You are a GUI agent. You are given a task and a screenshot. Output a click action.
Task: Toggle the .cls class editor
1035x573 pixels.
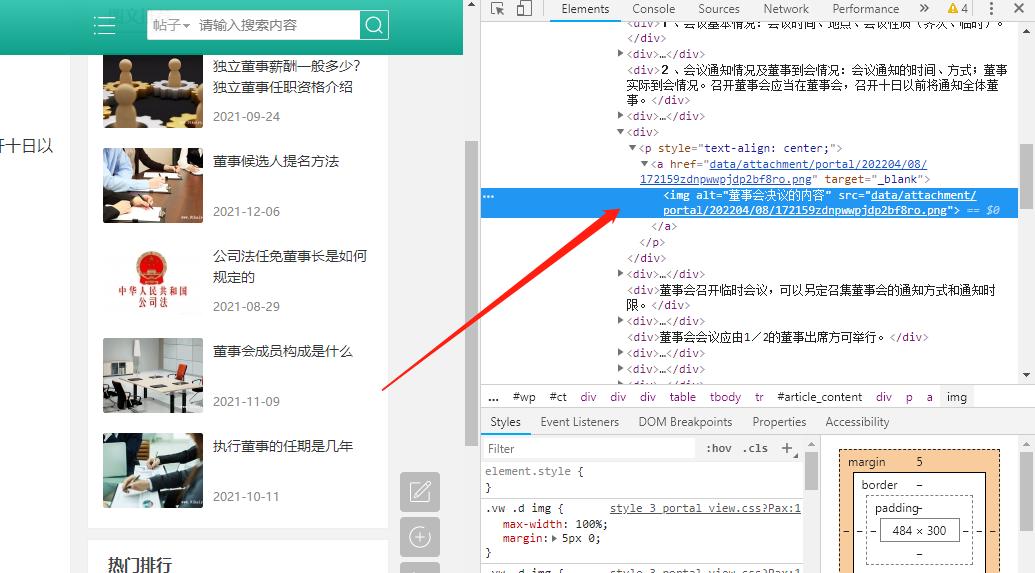coord(755,448)
